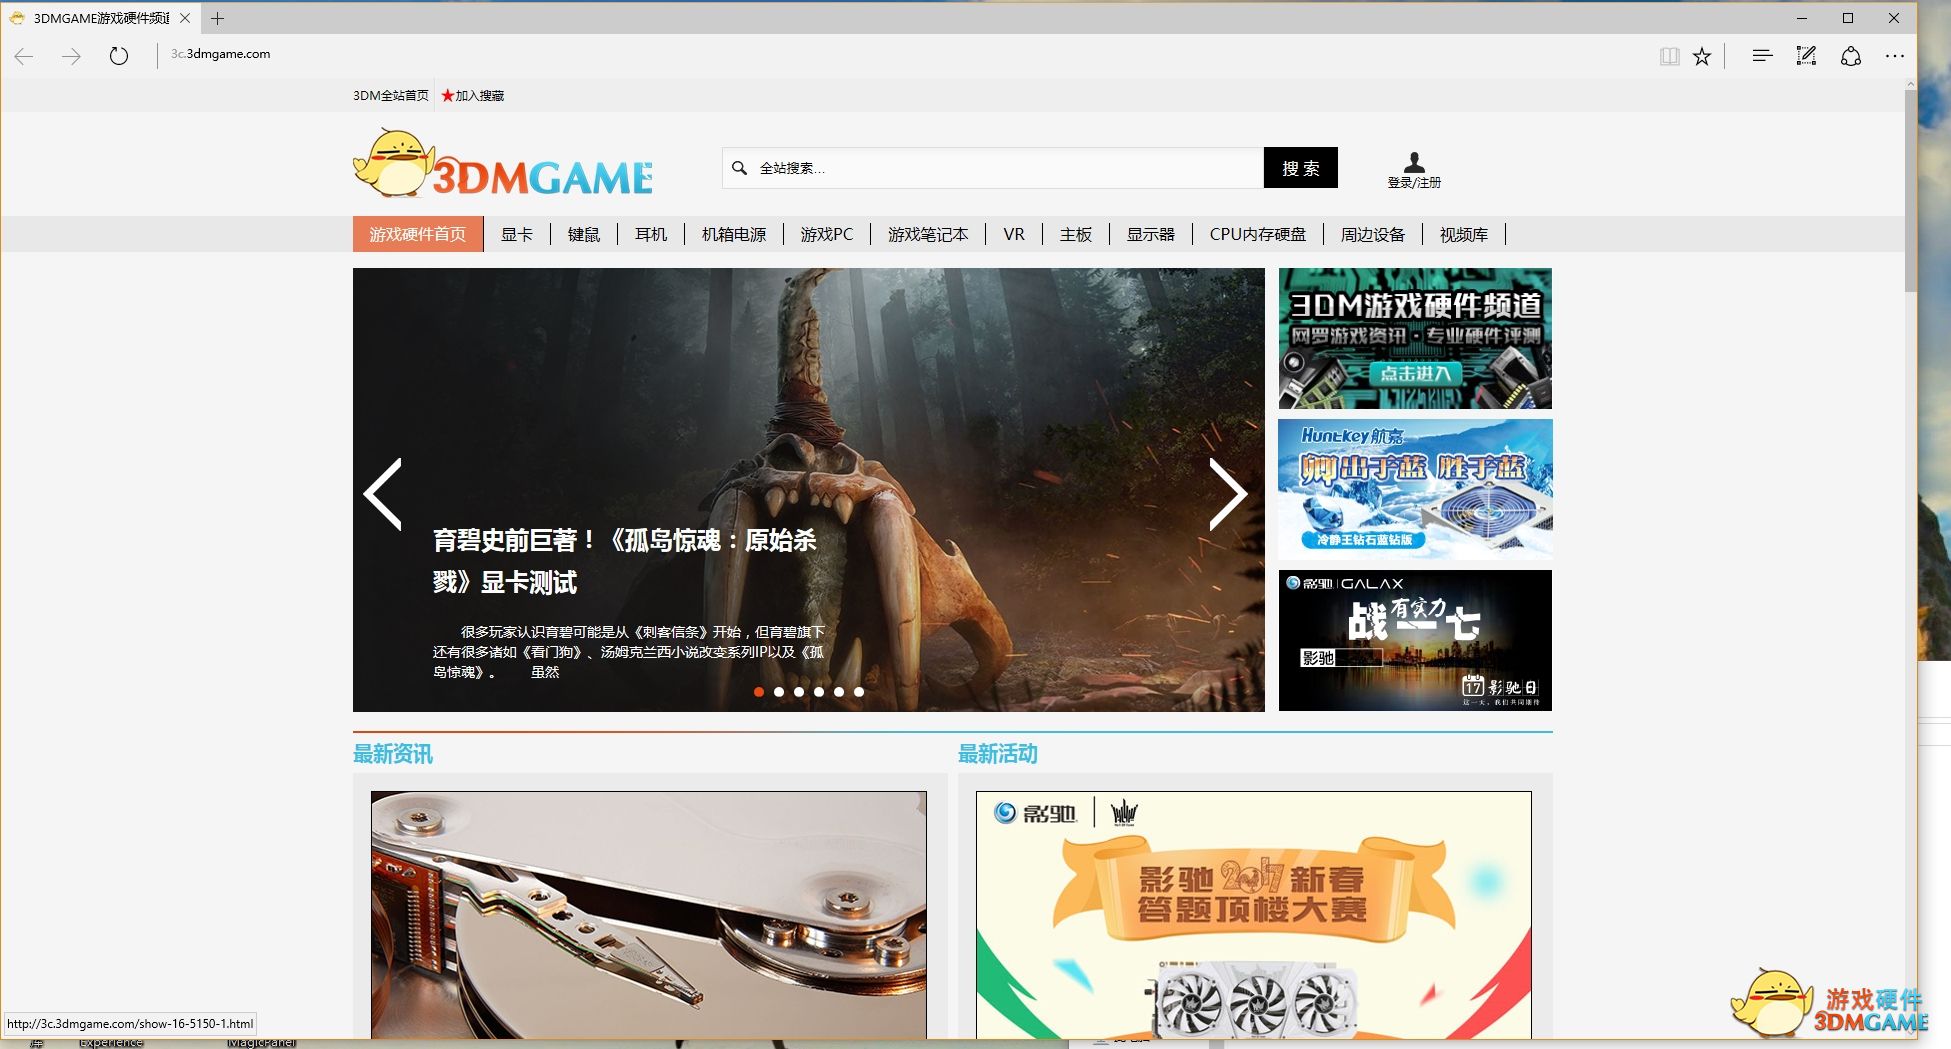Screen dimensions: 1951x1049
Task: Open the Huntkey 航嘉 ad banner
Action: coord(1415,489)
